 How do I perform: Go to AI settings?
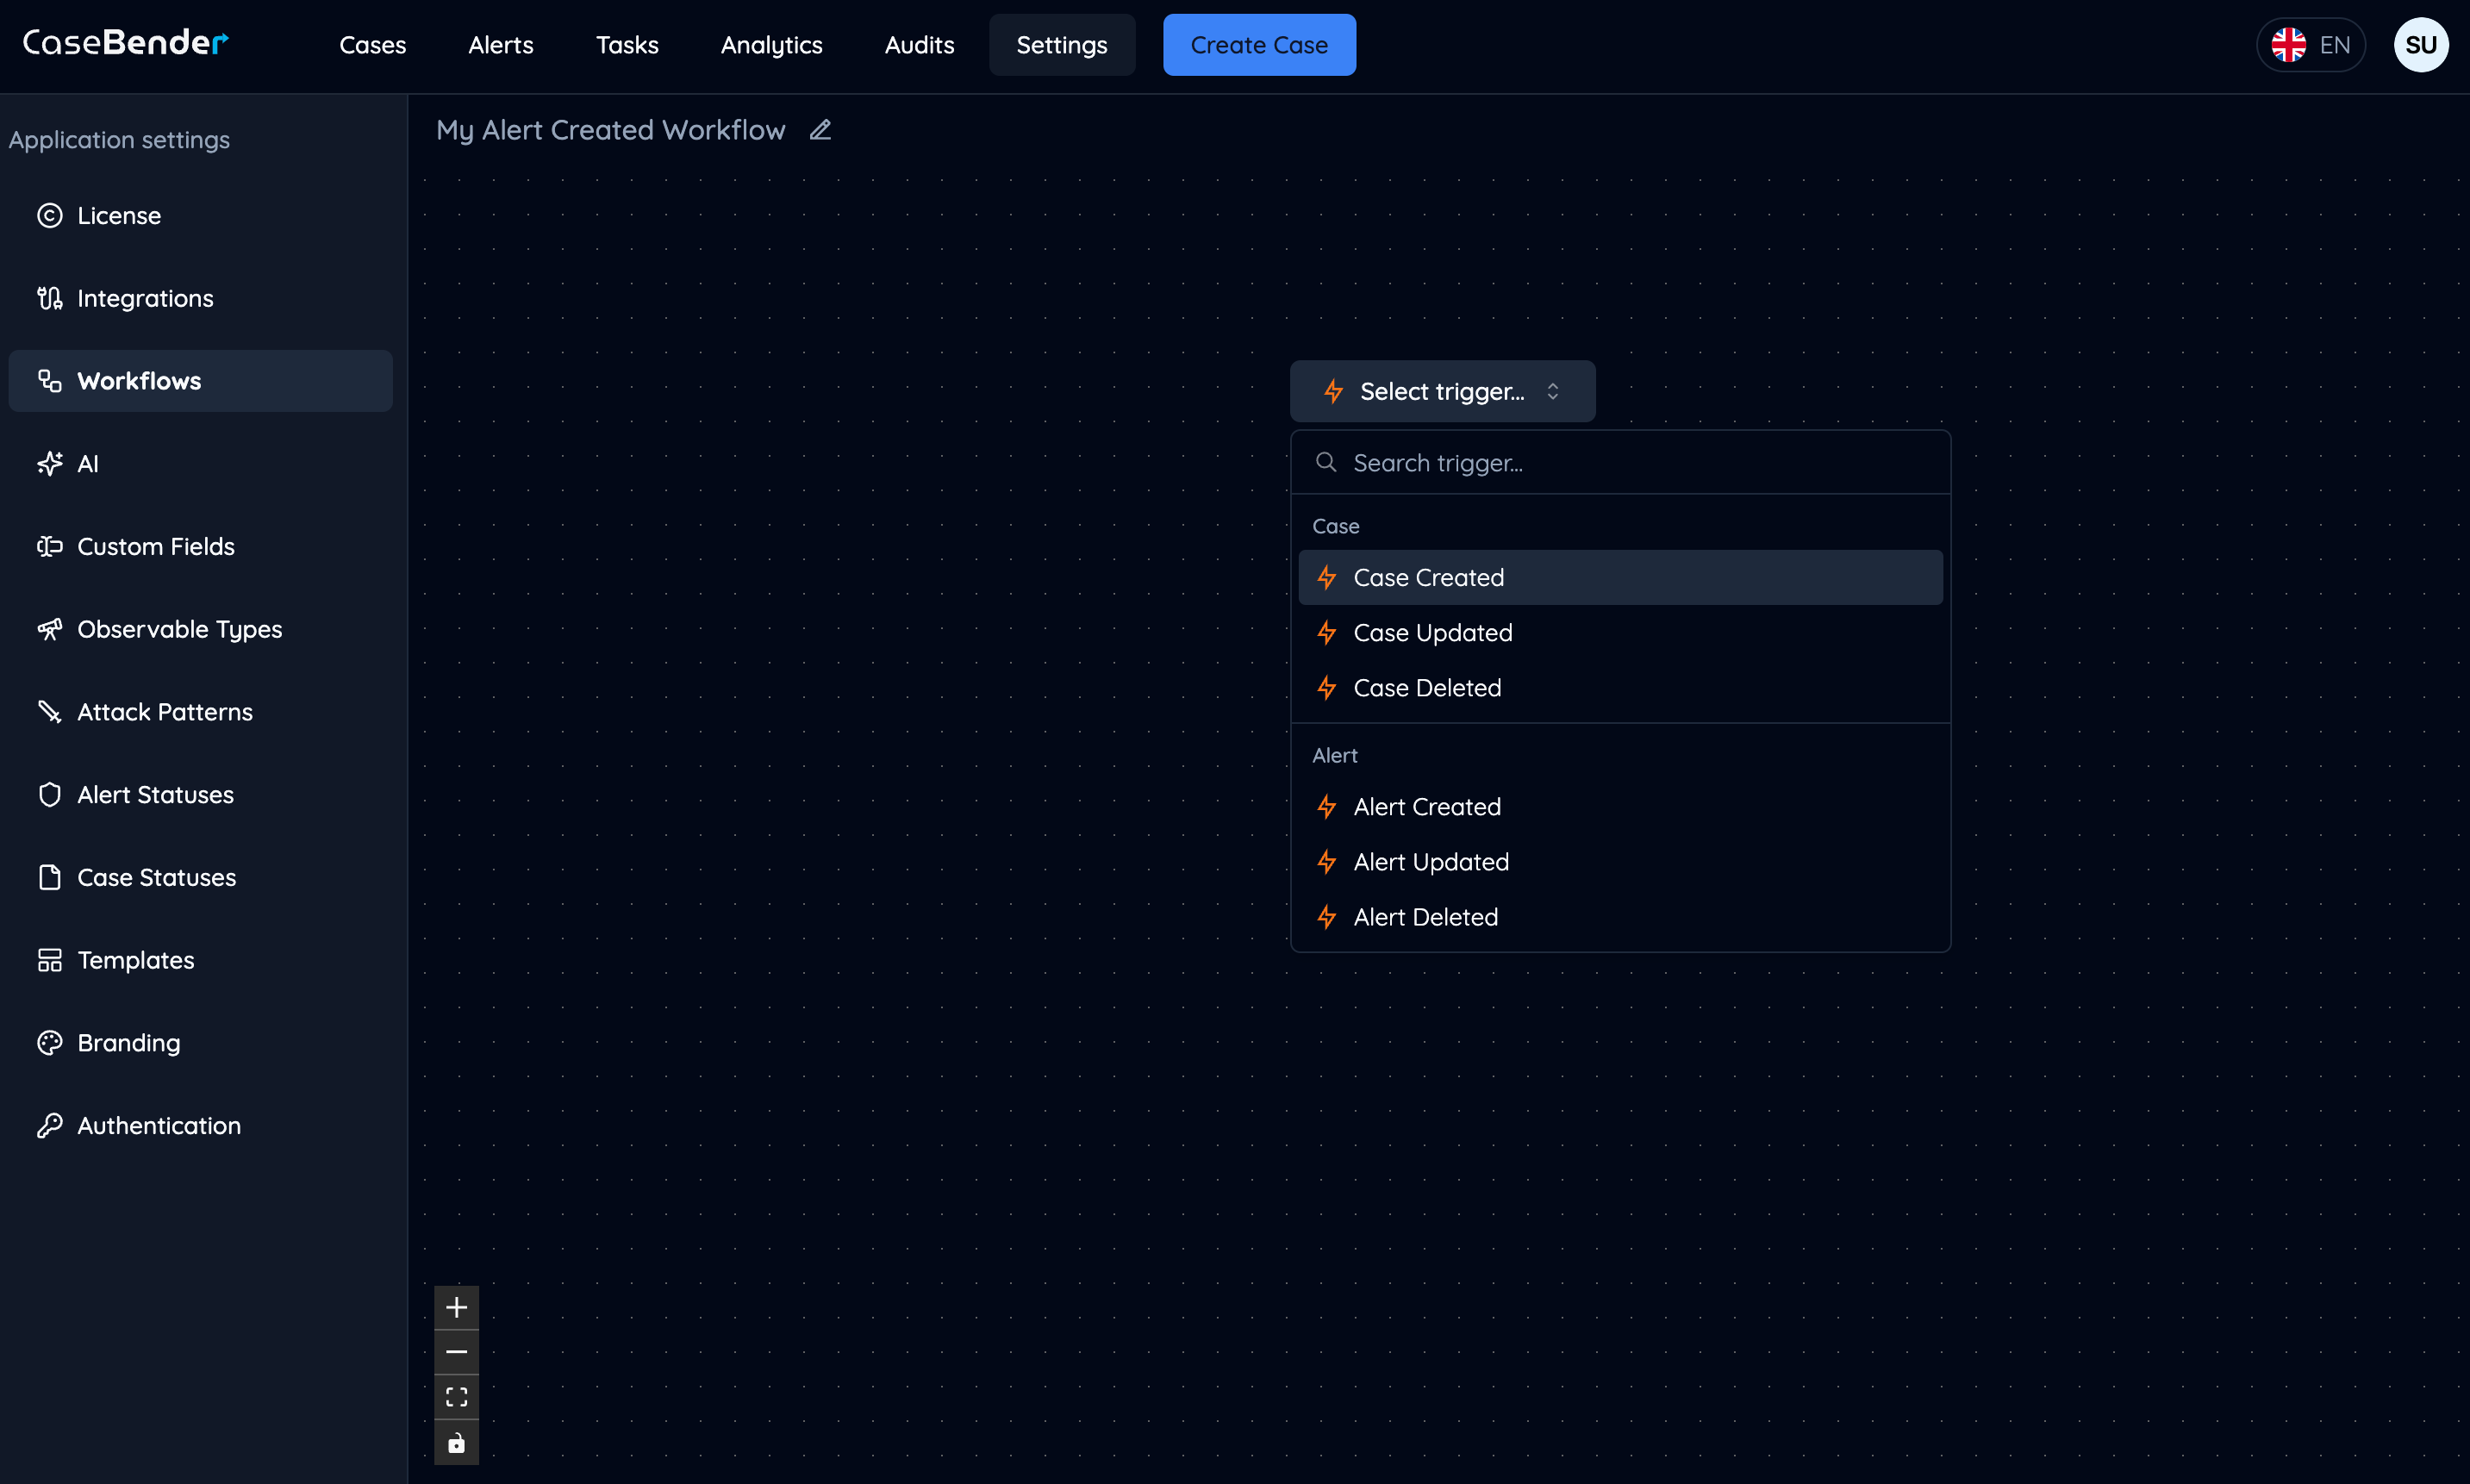(87, 463)
